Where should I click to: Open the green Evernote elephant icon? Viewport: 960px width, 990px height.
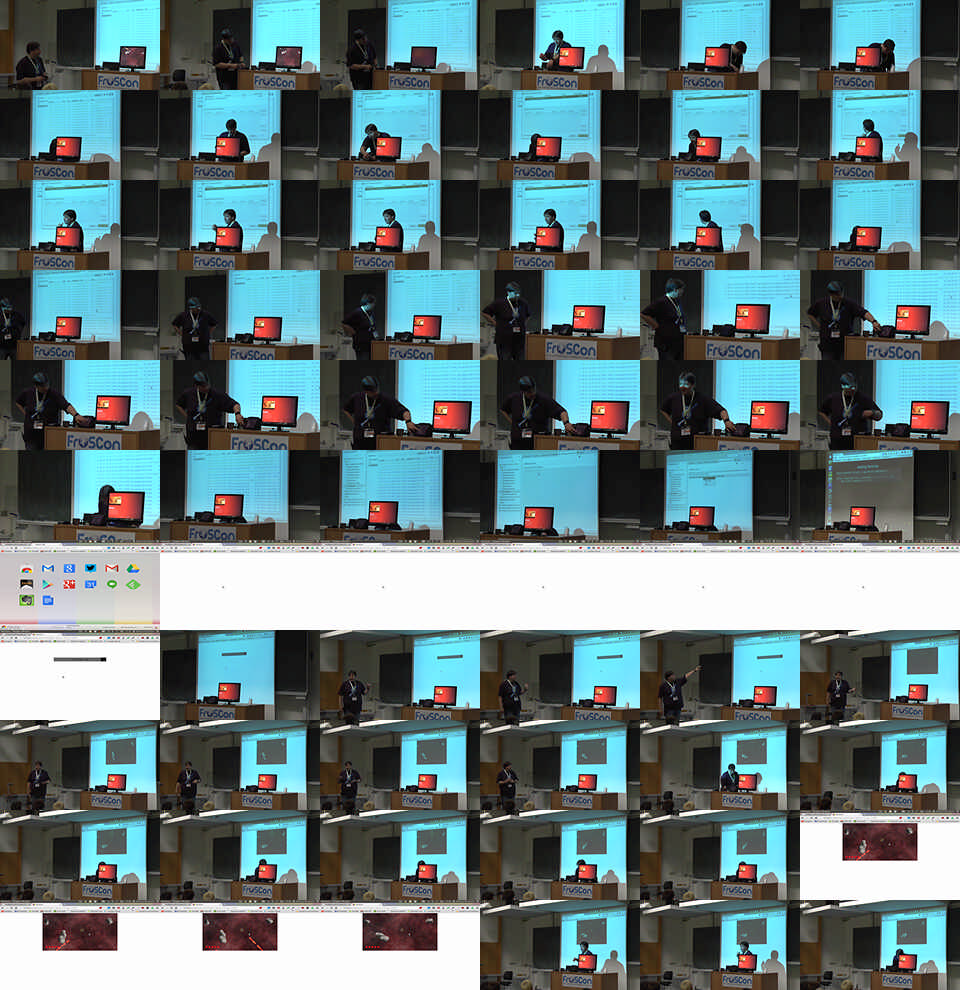tap(27, 600)
